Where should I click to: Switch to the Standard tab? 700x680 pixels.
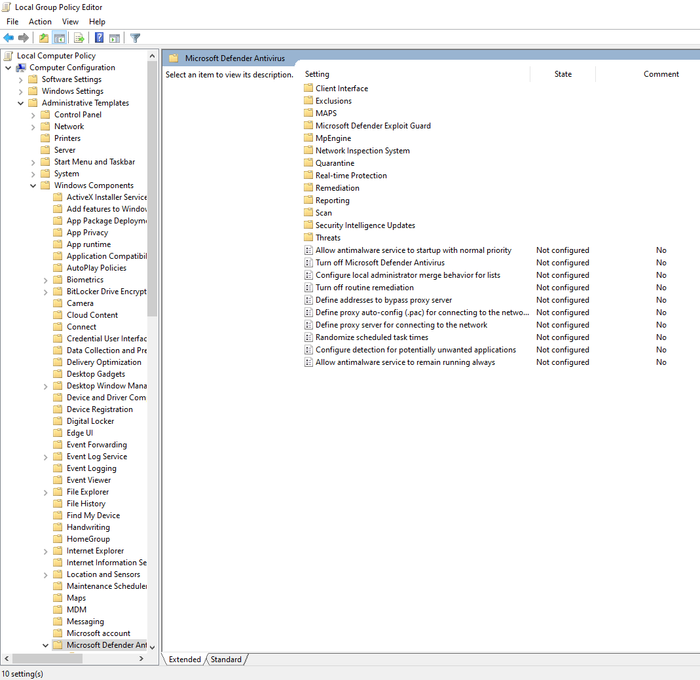pos(226,659)
